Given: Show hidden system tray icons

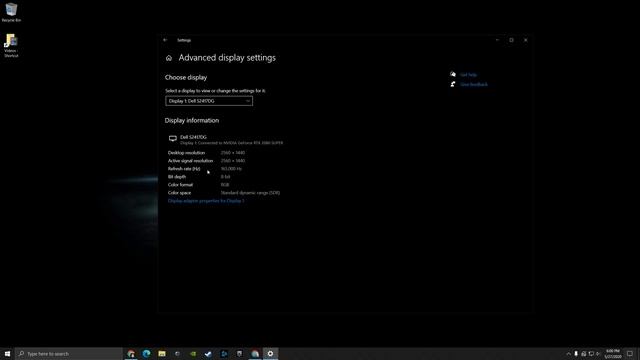Looking at the screenshot, I should (x=568, y=354).
